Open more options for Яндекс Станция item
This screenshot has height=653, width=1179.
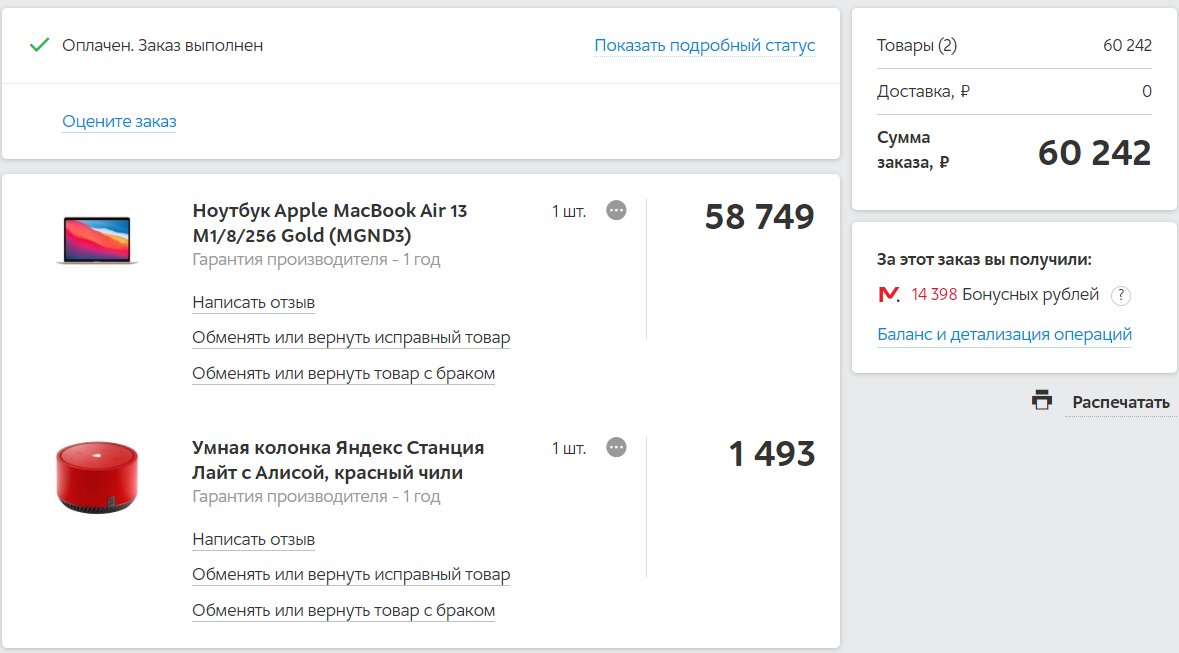pyautogui.click(x=616, y=448)
